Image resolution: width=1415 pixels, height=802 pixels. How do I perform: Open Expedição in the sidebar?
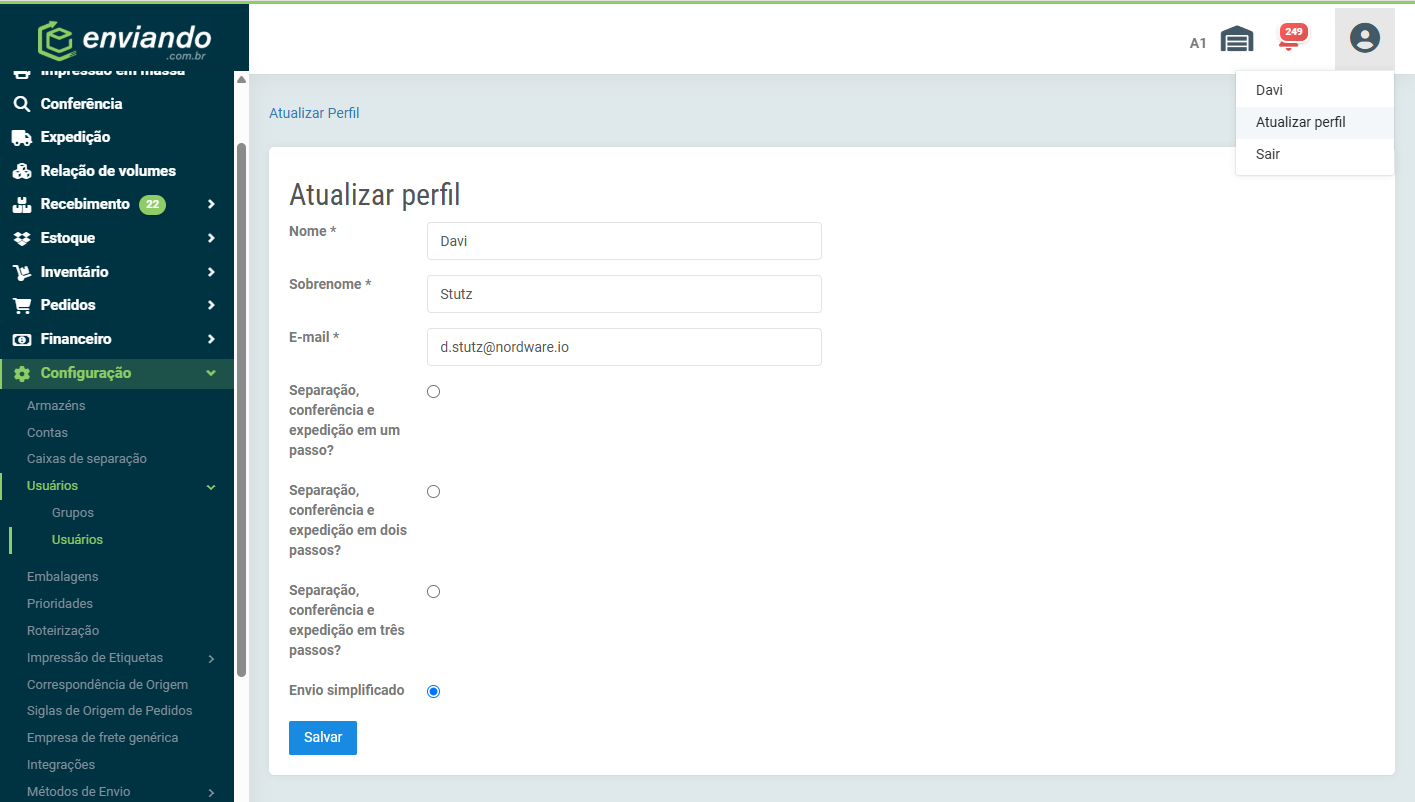pyautogui.click(x=75, y=137)
